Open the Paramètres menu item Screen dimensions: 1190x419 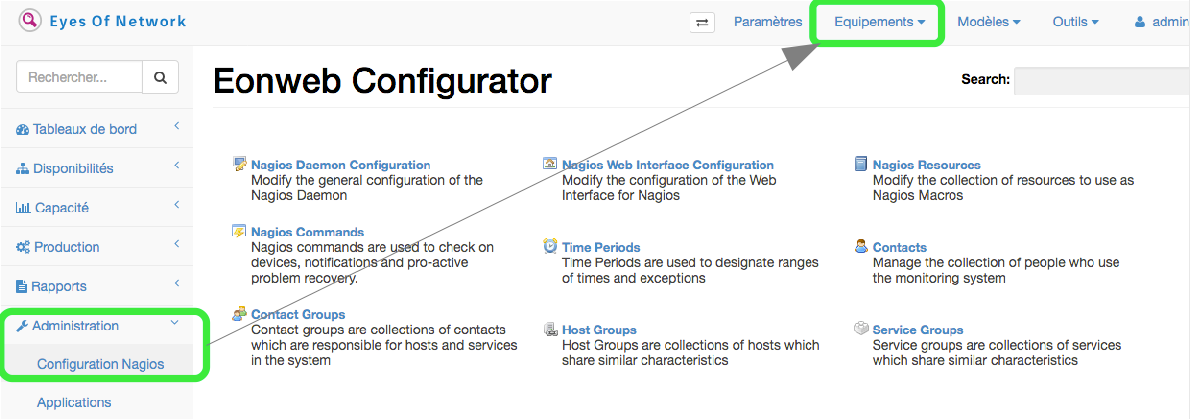pos(768,21)
